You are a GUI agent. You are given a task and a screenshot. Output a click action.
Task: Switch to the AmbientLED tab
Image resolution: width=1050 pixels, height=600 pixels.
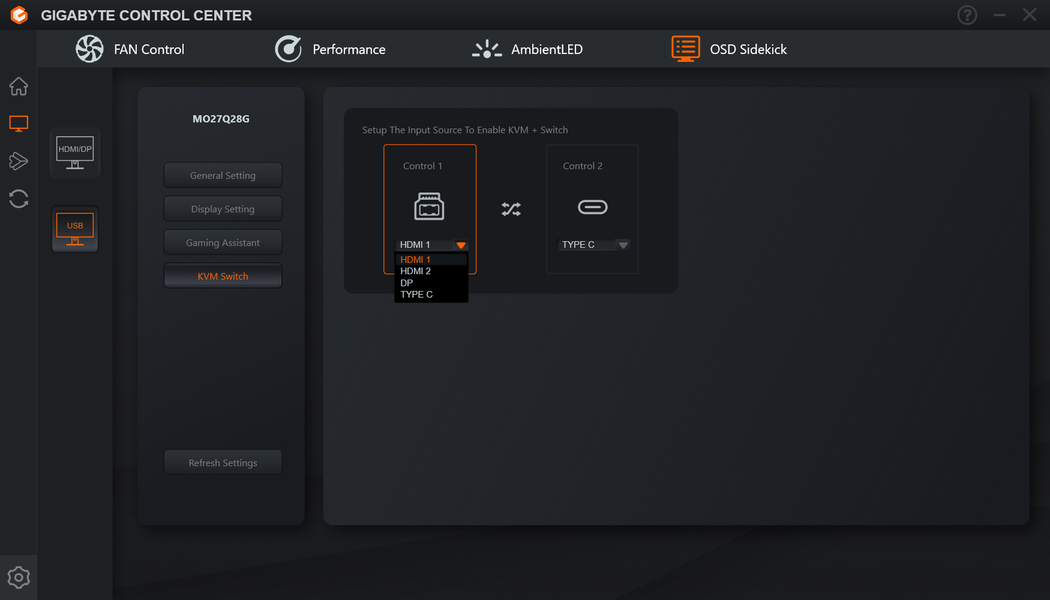(x=527, y=49)
